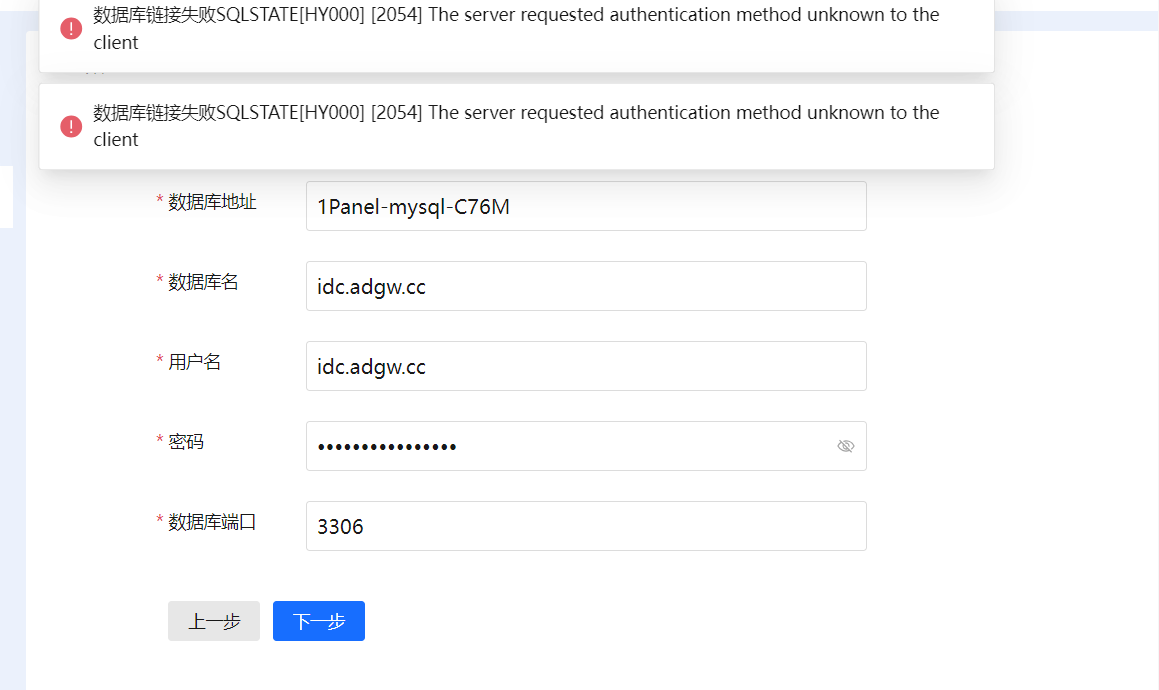Click the 用户名 field label

click(194, 362)
